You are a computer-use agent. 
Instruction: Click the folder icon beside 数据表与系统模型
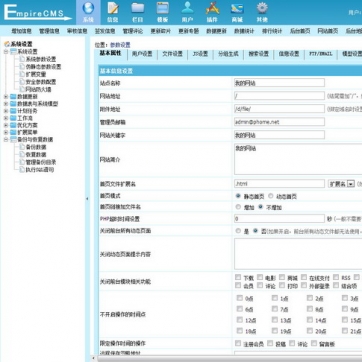click(x=13, y=104)
